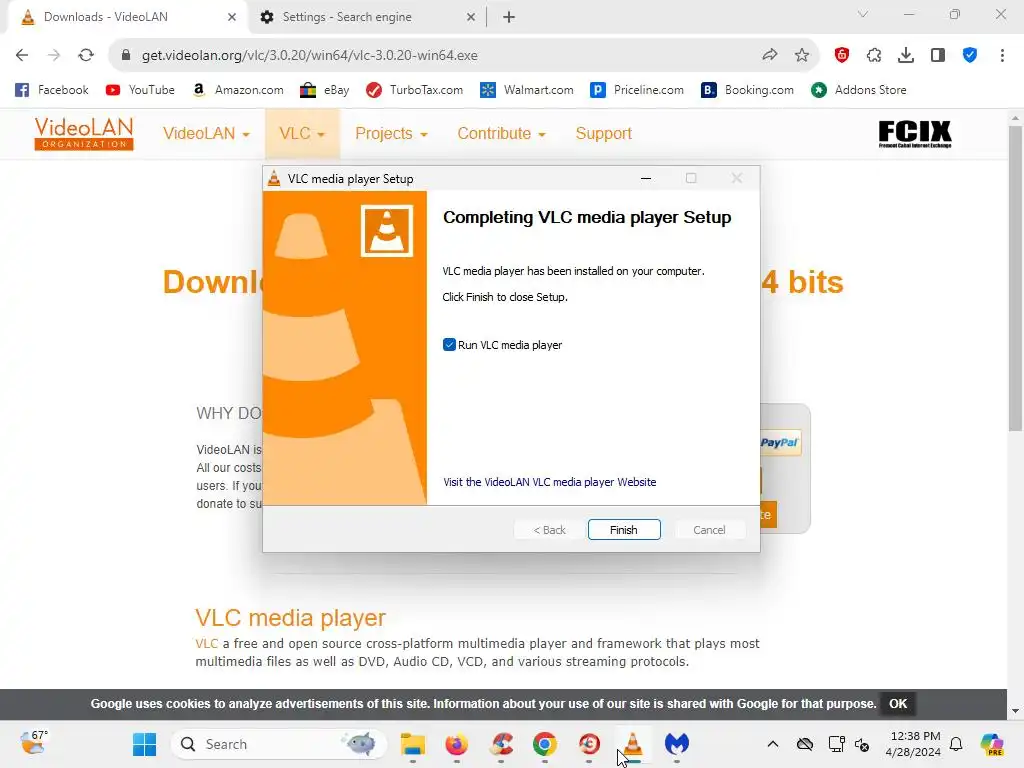Open the tab search chevron
Viewport: 1024px width, 768px height.
tap(863, 14)
